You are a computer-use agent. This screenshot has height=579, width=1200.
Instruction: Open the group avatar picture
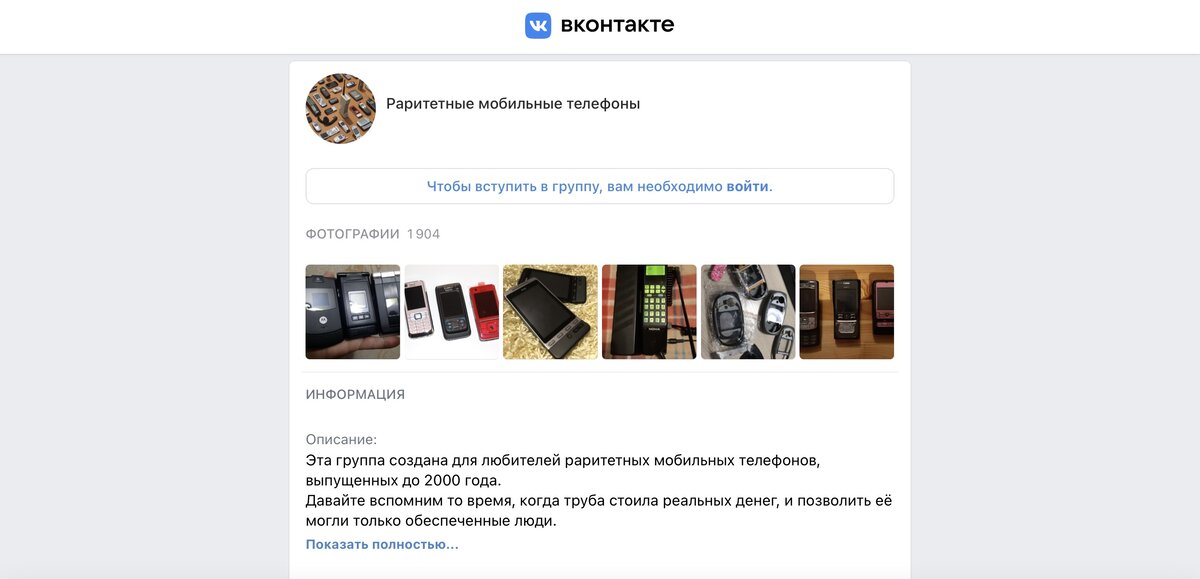click(341, 108)
